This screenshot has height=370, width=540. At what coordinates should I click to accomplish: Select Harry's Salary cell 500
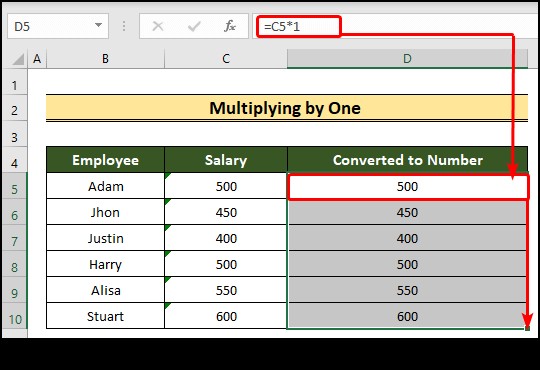pos(226,264)
